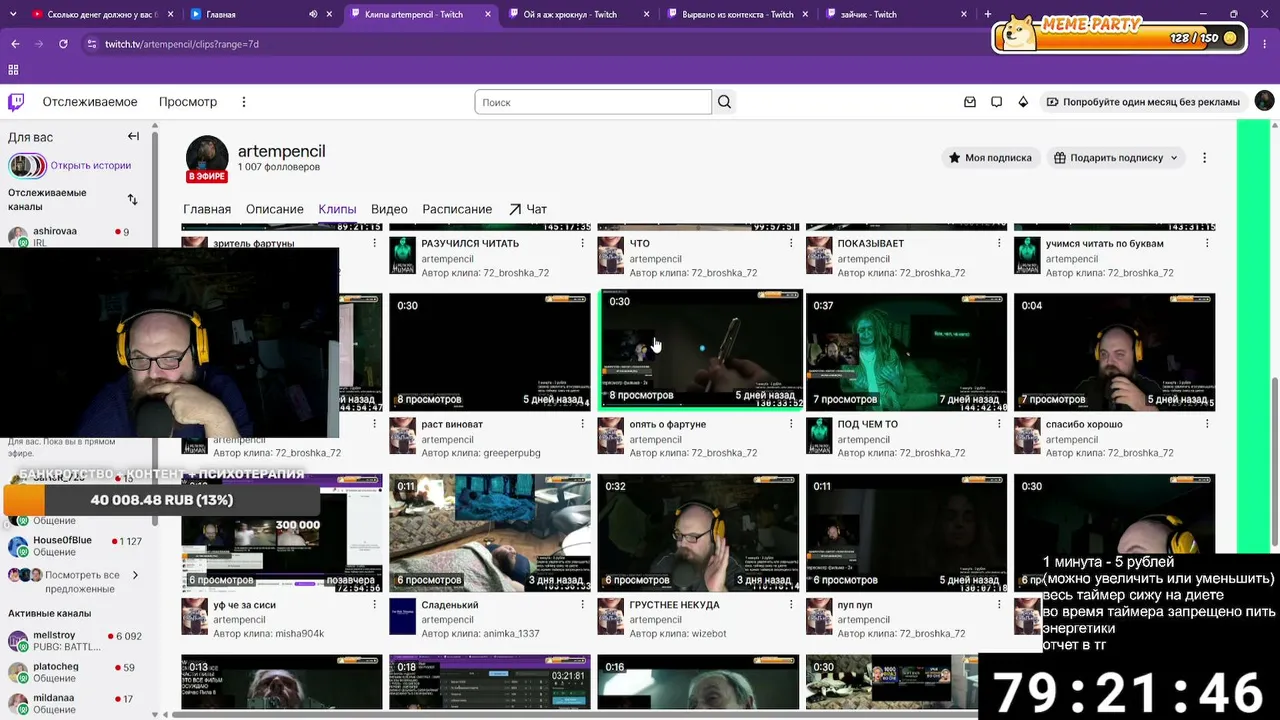
Task: Open the browser apps grid icon
Action: pos(14,70)
